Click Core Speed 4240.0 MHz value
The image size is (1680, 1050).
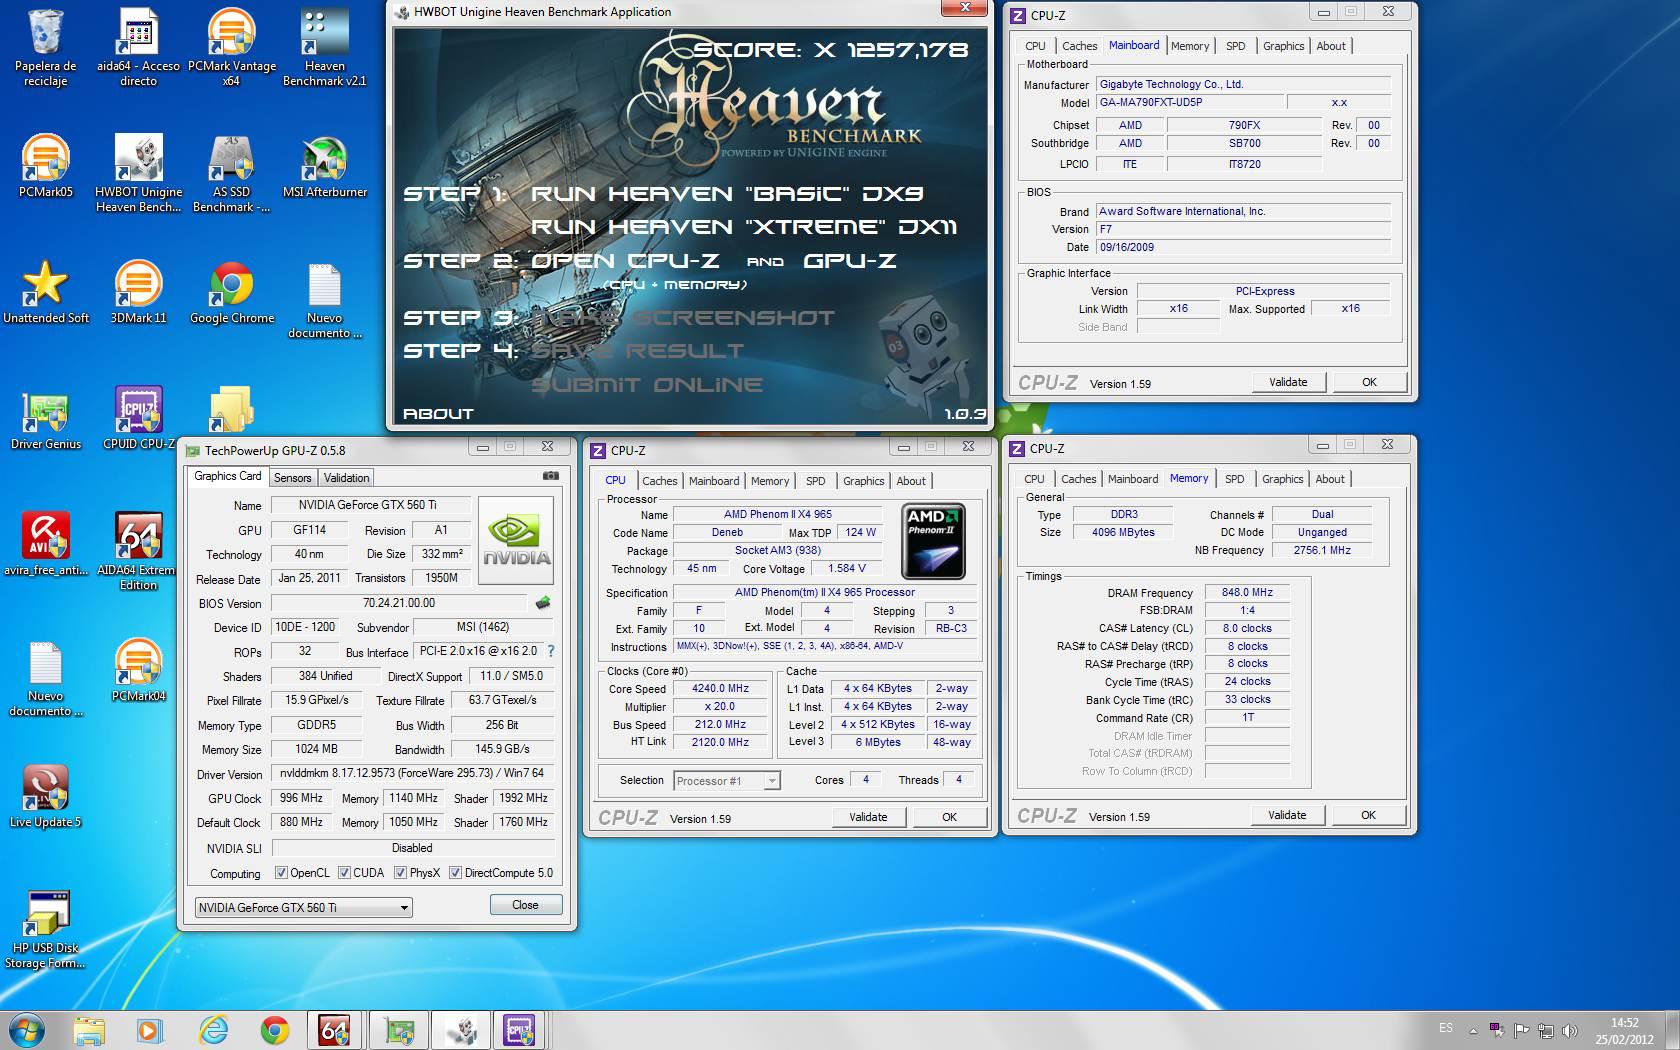720,689
